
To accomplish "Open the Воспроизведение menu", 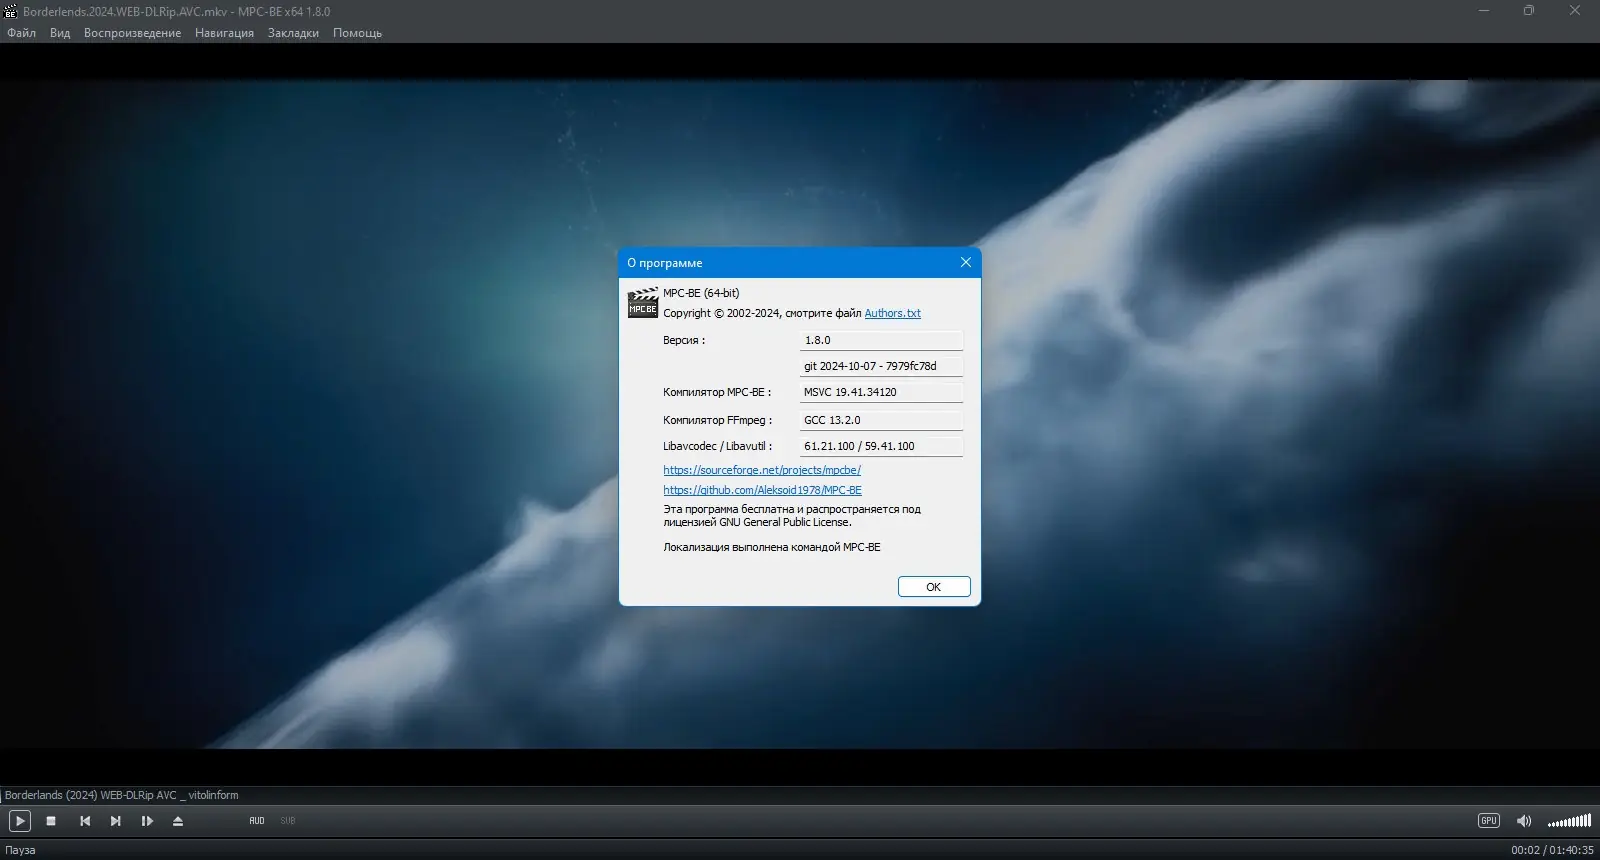I will click(132, 33).
